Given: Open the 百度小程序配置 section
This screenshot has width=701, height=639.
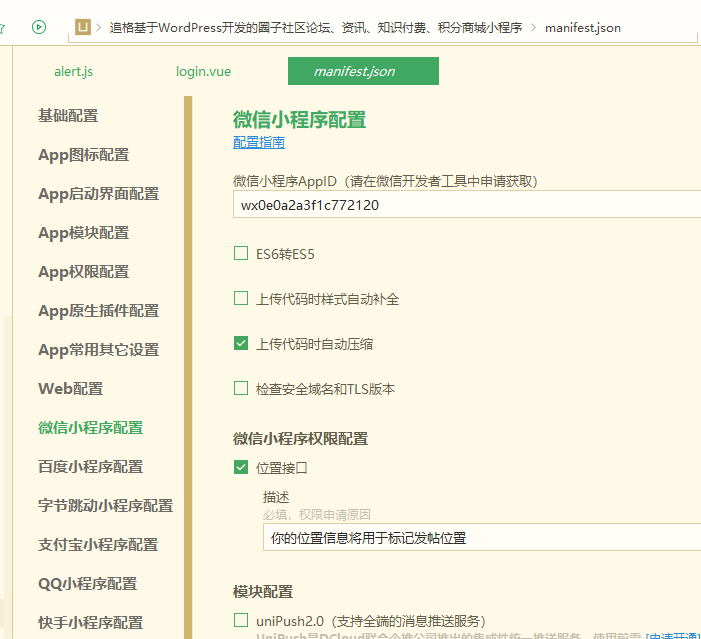Looking at the screenshot, I should click(x=91, y=466).
